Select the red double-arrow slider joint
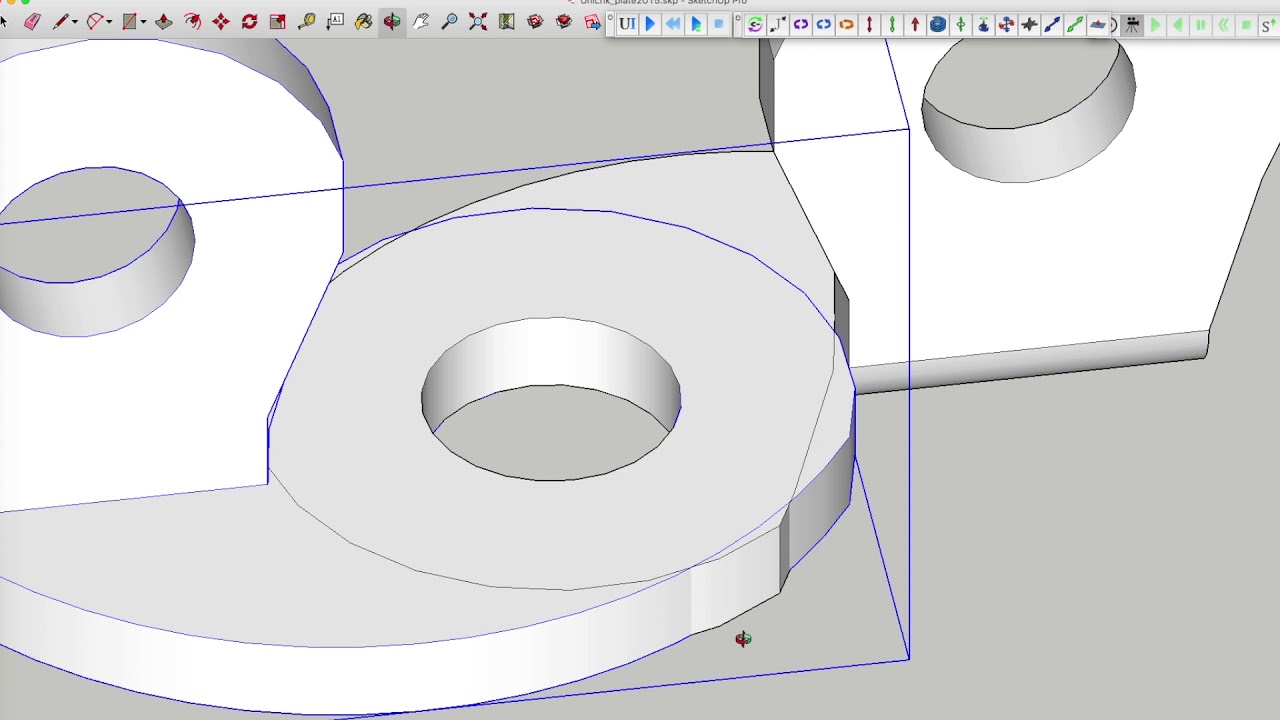 pos(869,25)
